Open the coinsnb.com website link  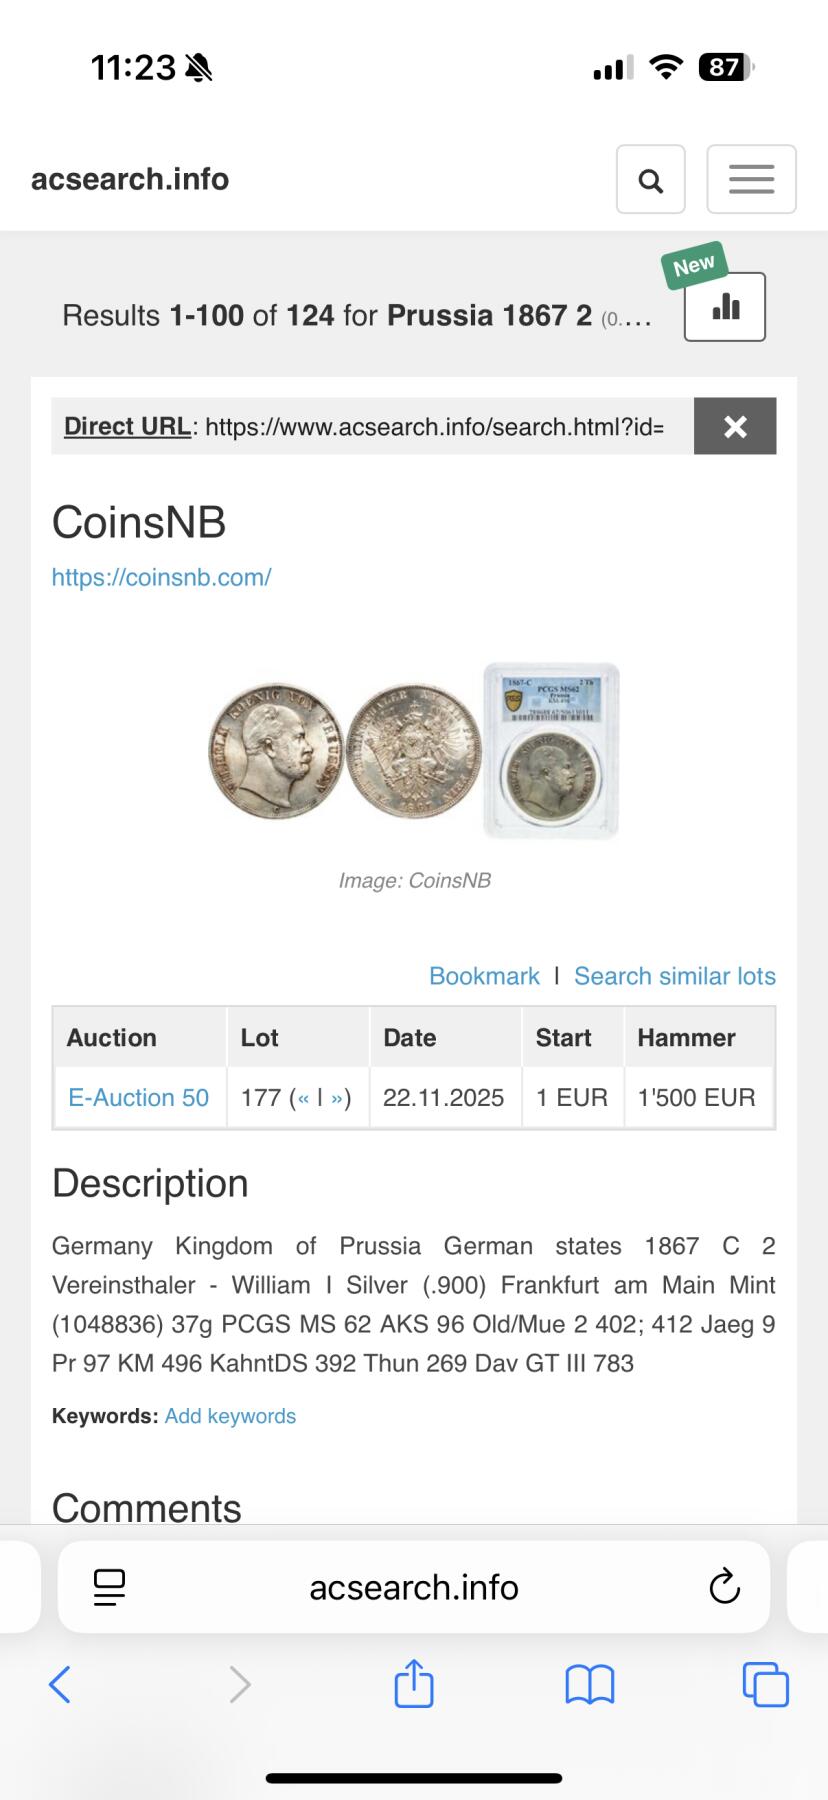[x=162, y=577]
